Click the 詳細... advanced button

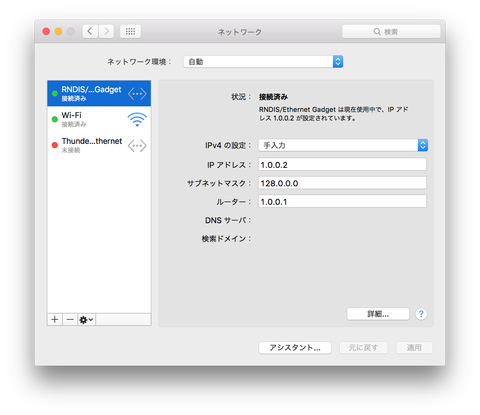click(x=378, y=314)
